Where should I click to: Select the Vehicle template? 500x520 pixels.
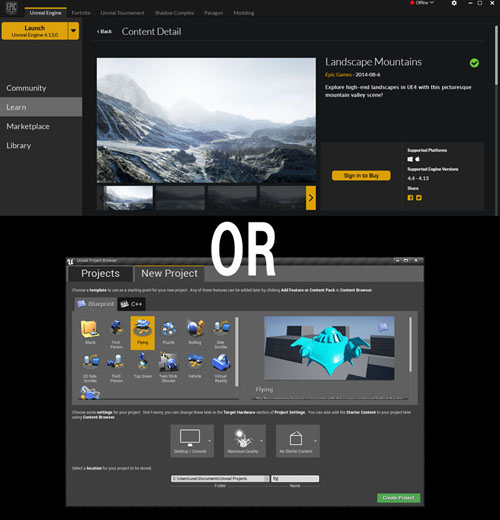pos(195,366)
